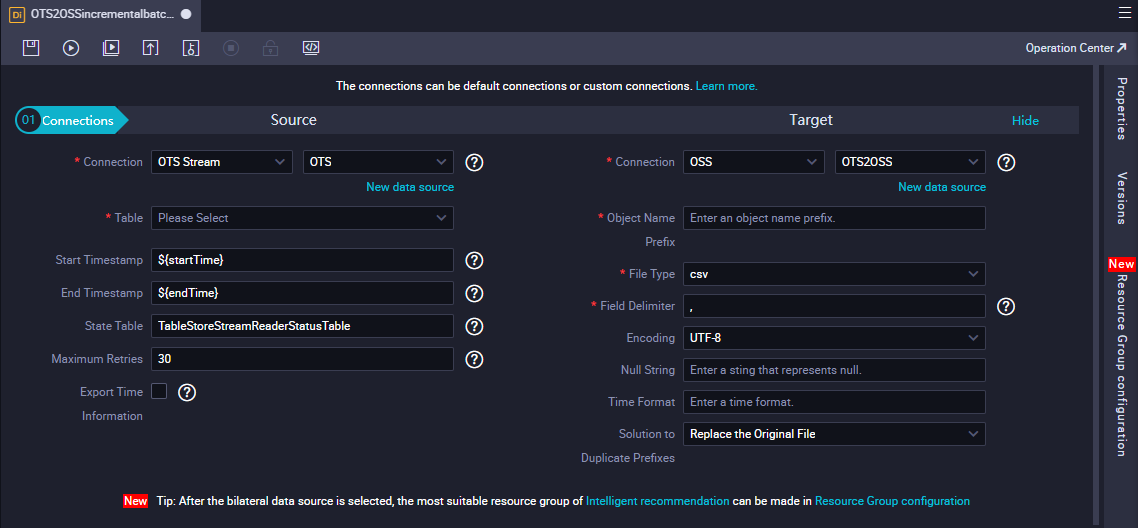Viewport: 1138px width, 528px height.
Task: Click the 'Learn more.' link
Action: [x=726, y=86]
